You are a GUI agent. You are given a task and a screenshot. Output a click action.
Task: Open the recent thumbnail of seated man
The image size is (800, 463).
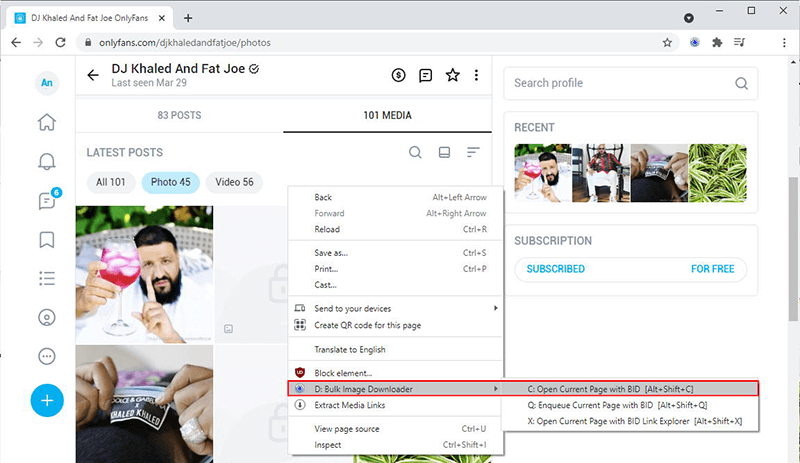[x=601, y=173]
